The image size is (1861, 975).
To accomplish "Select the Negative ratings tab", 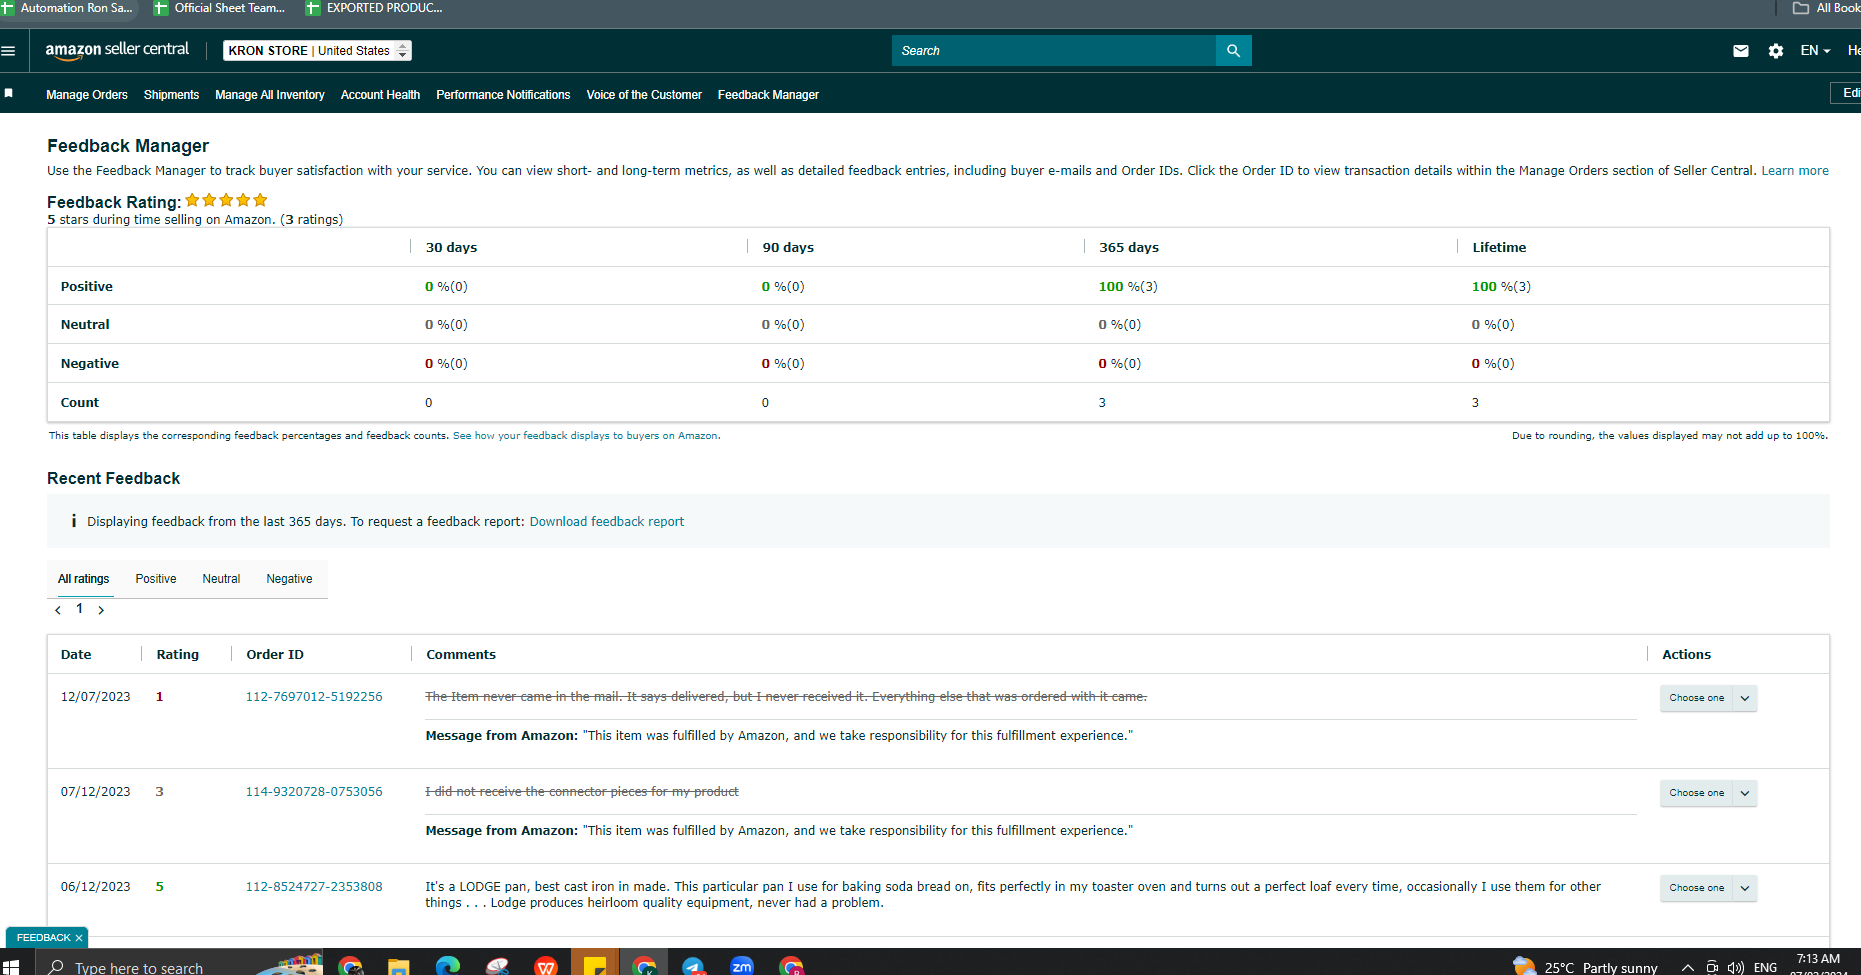I will click(289, 579).
